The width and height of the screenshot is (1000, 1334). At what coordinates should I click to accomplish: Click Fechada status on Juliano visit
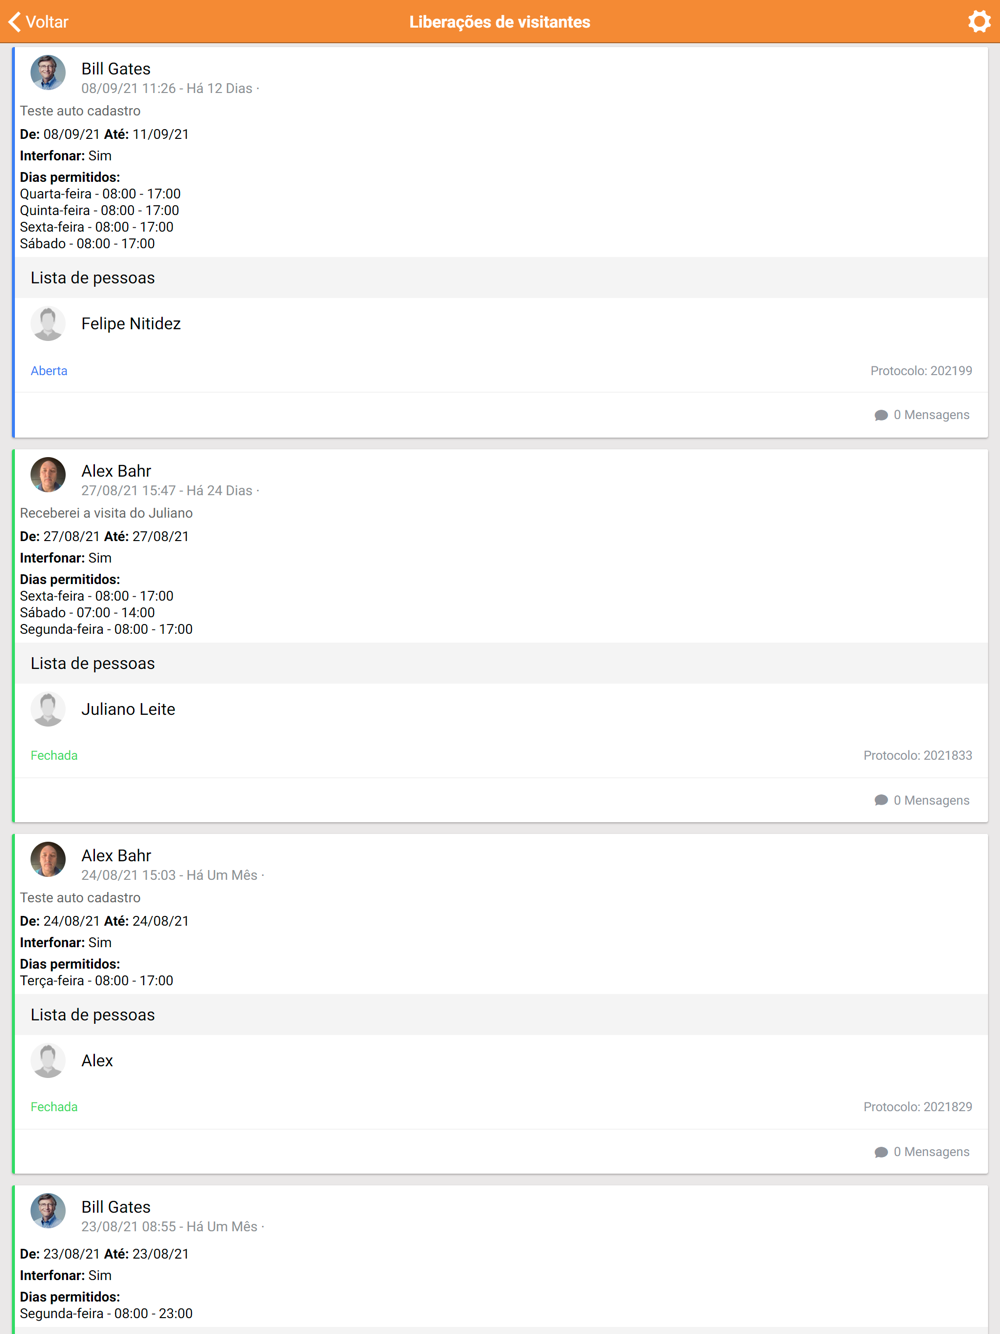pyautogui.click(x=54, y=756)
